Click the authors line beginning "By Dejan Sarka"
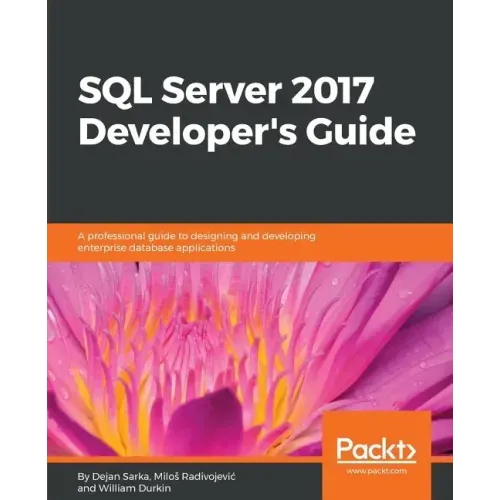500x500 pixels. (156, 482)
